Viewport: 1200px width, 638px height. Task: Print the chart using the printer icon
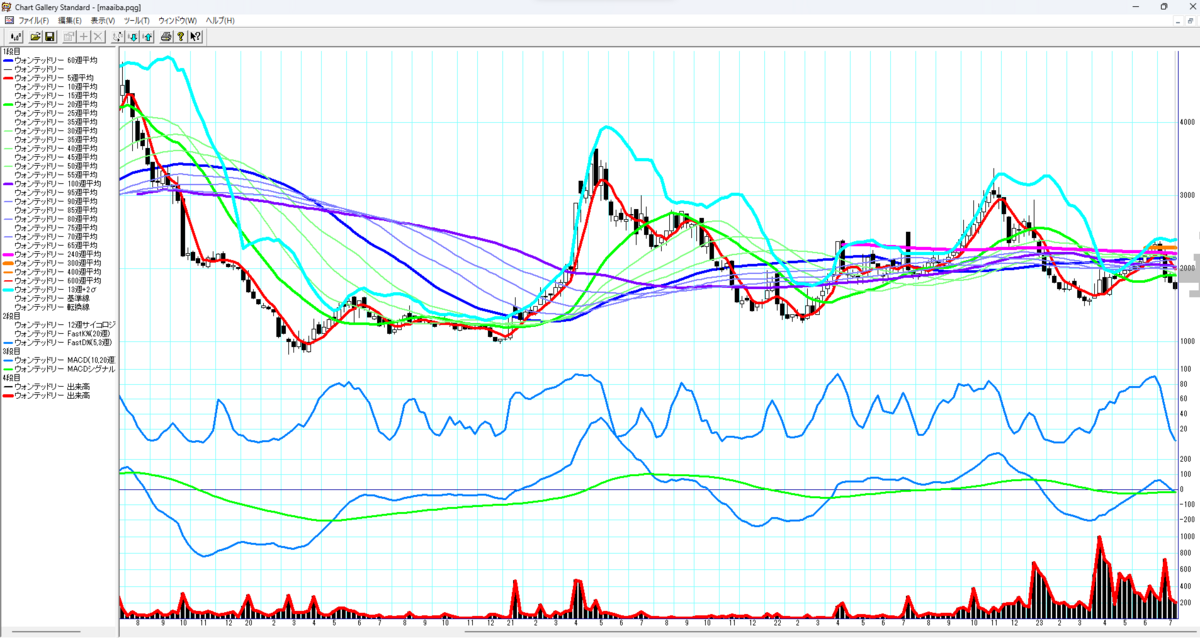click(x=166, y=37)
